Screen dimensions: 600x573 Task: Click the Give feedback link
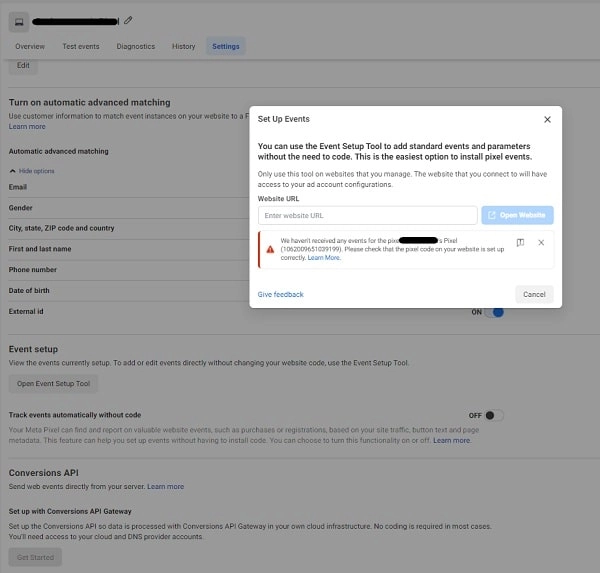tap(280, 294)
